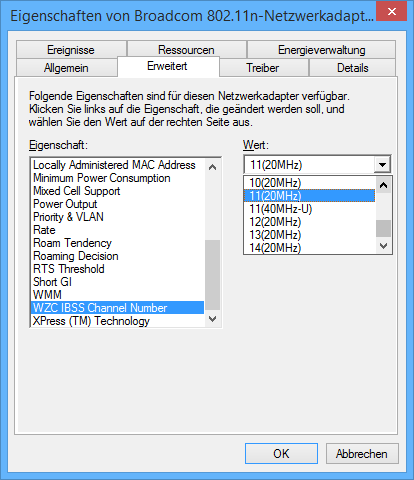Image resolution: width=414 pixels, height=480 pixels.
Task: Select Short GI property
Action: coord(118,282)
